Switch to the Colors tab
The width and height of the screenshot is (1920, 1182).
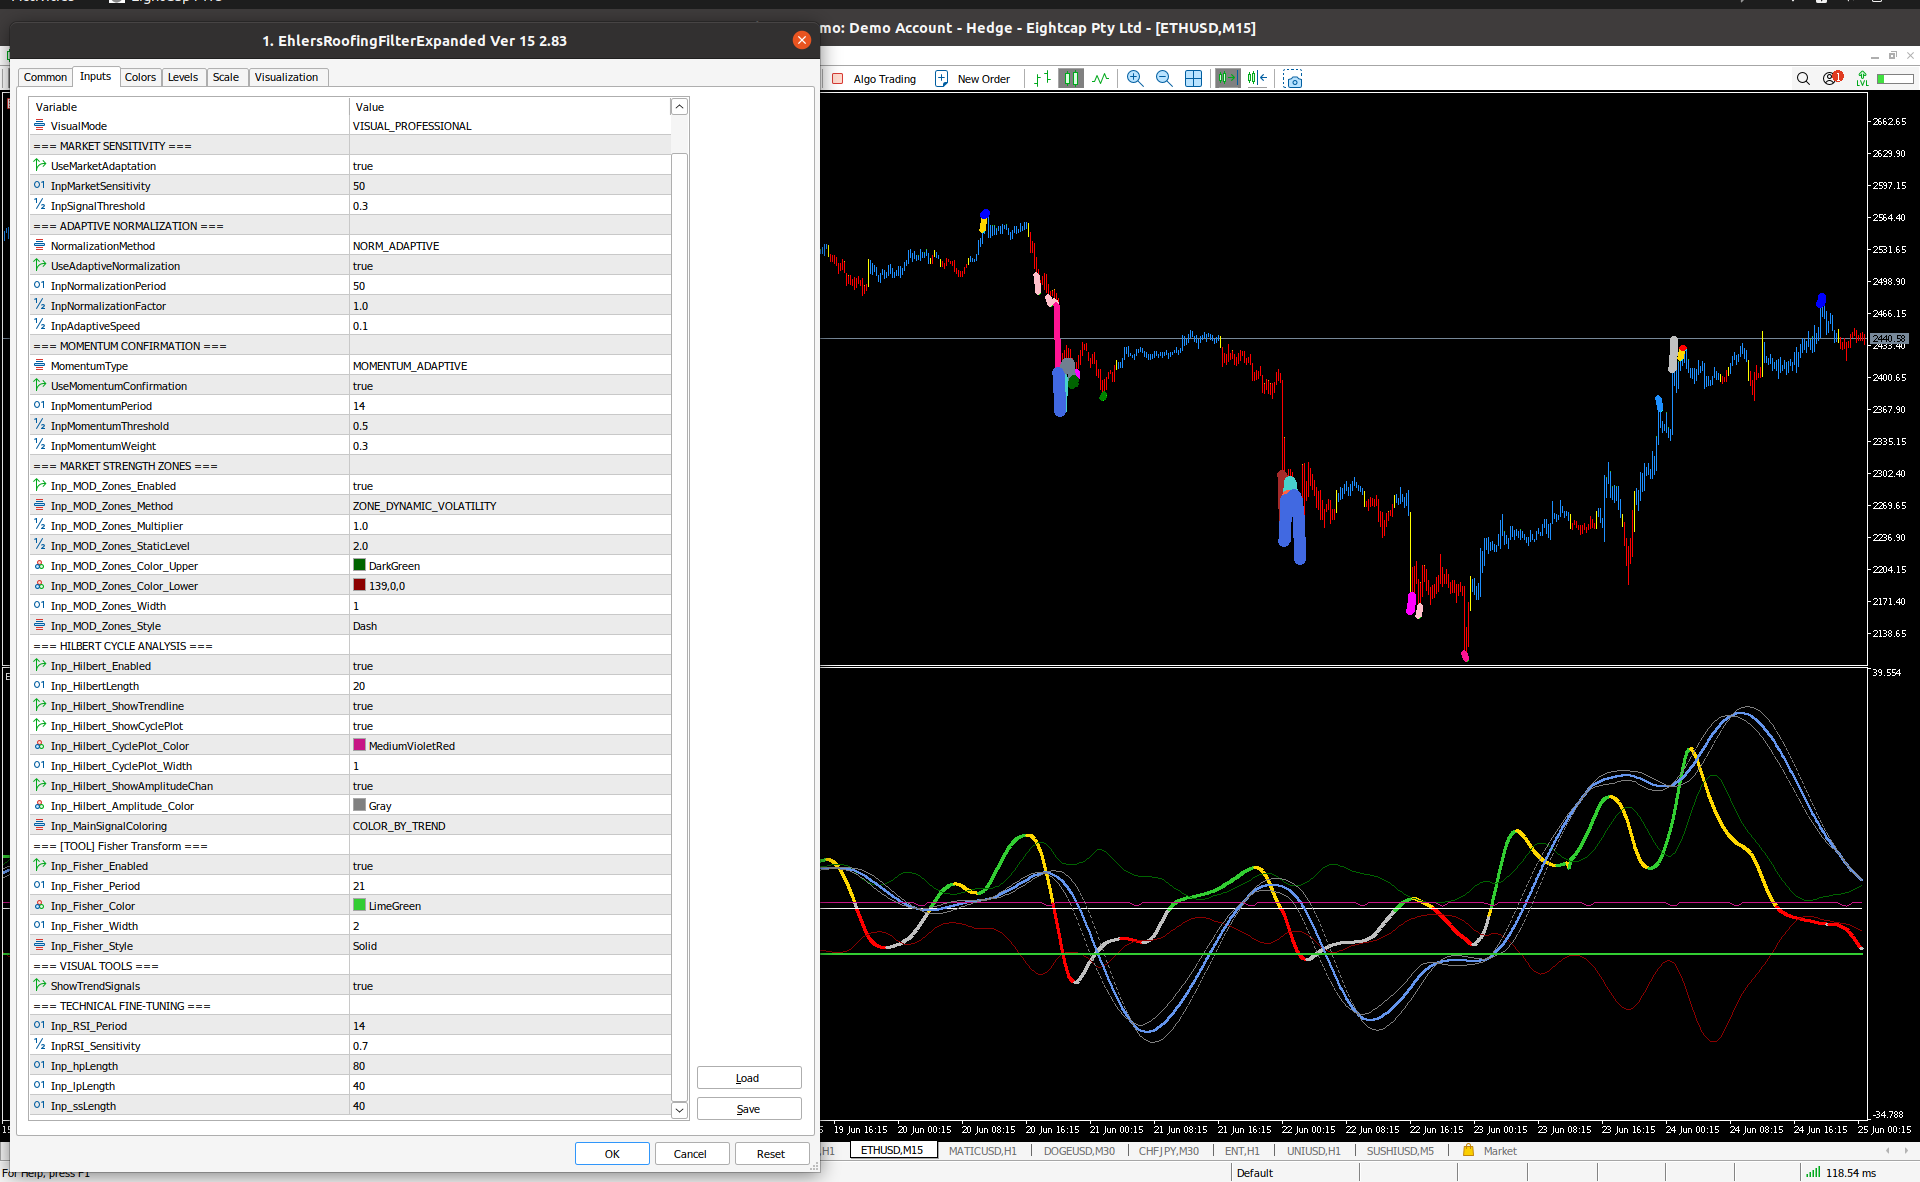click(x=140, y=77)
